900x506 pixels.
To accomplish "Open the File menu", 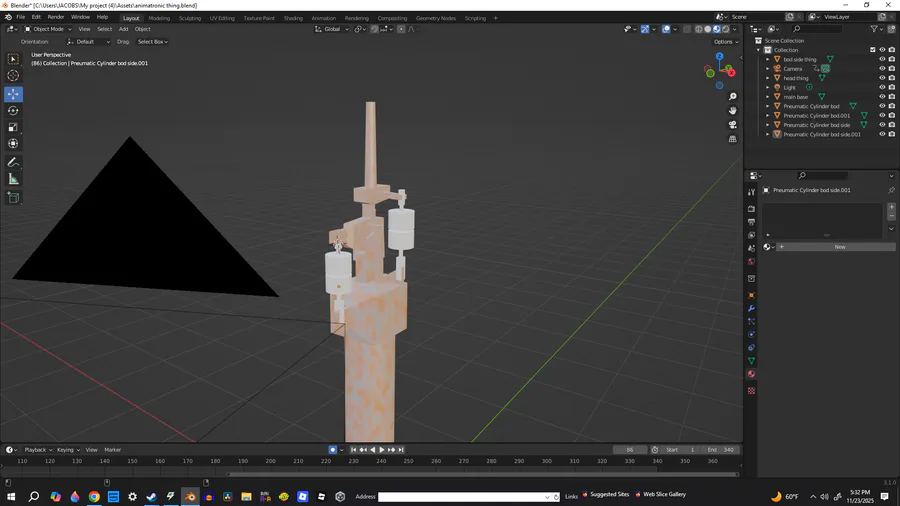I will point(21,17).
